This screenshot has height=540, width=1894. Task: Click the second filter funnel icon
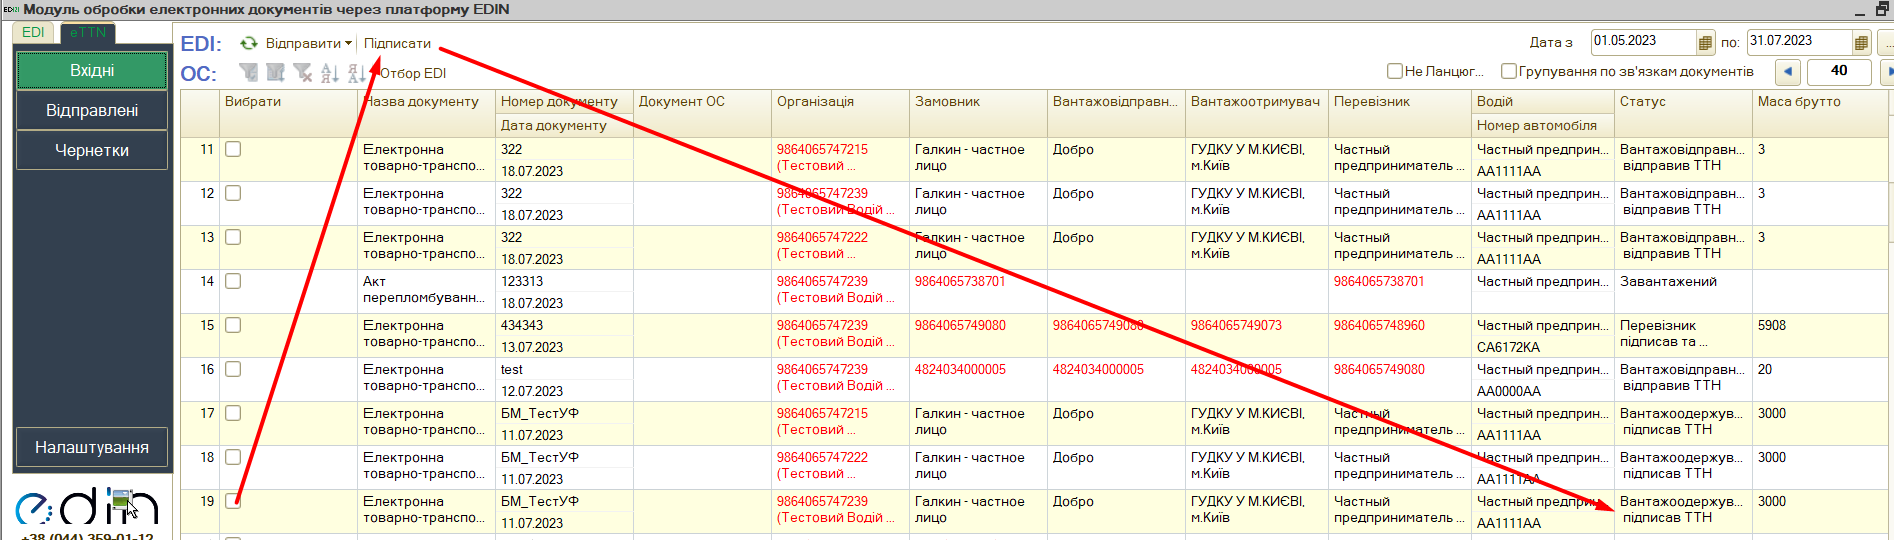pos(276,73)
